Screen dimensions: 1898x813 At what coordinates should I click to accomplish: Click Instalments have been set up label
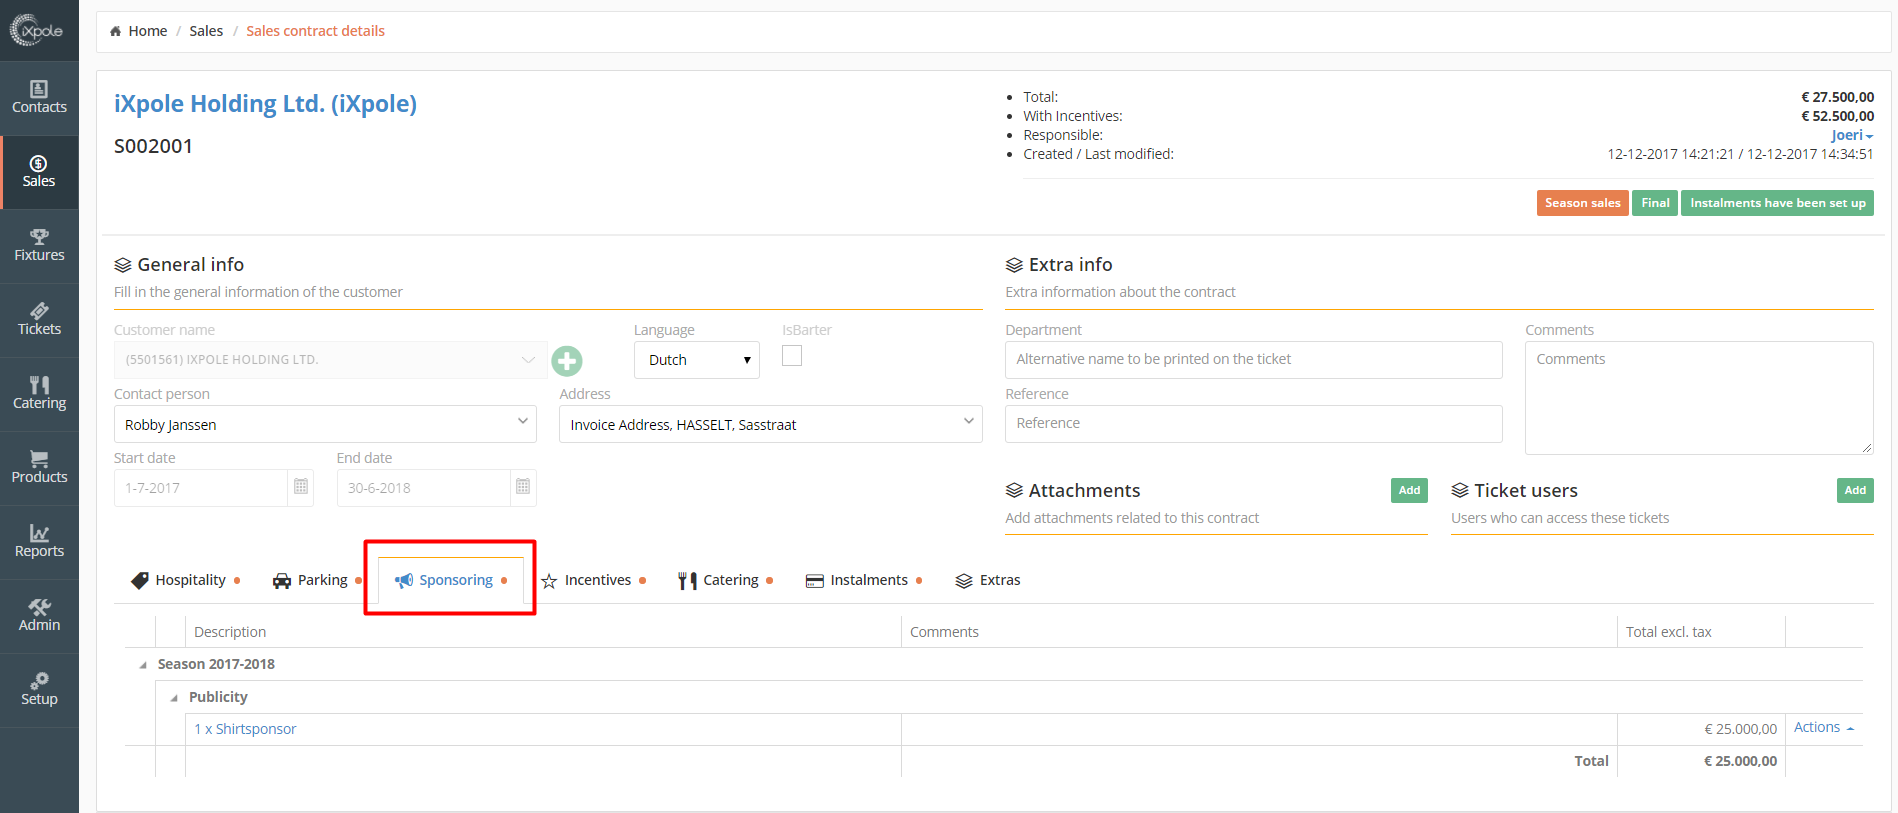(x=1777, y=203)
